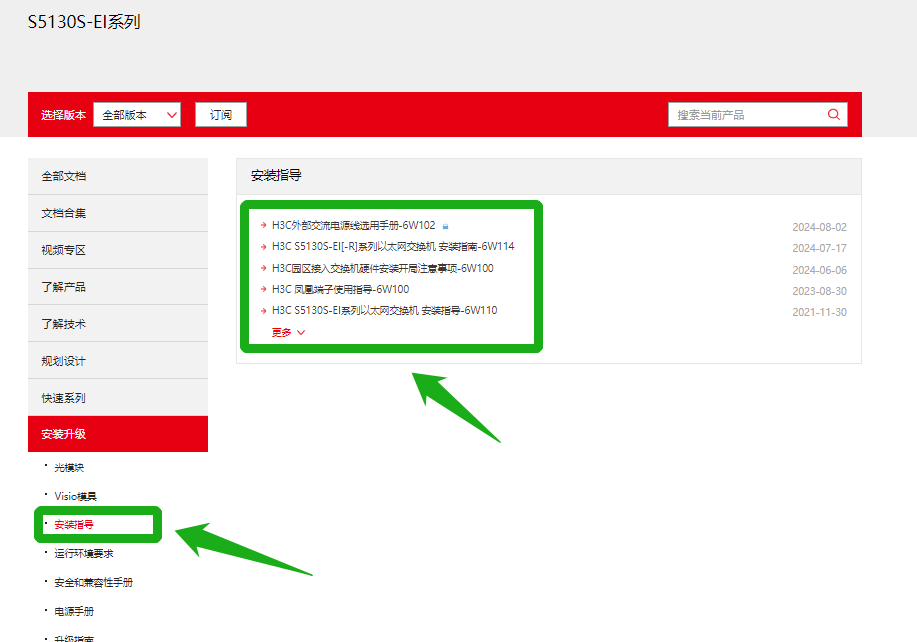Click the 订阅 subscribe button
917x642 pixels.
(x=220, y=115)
